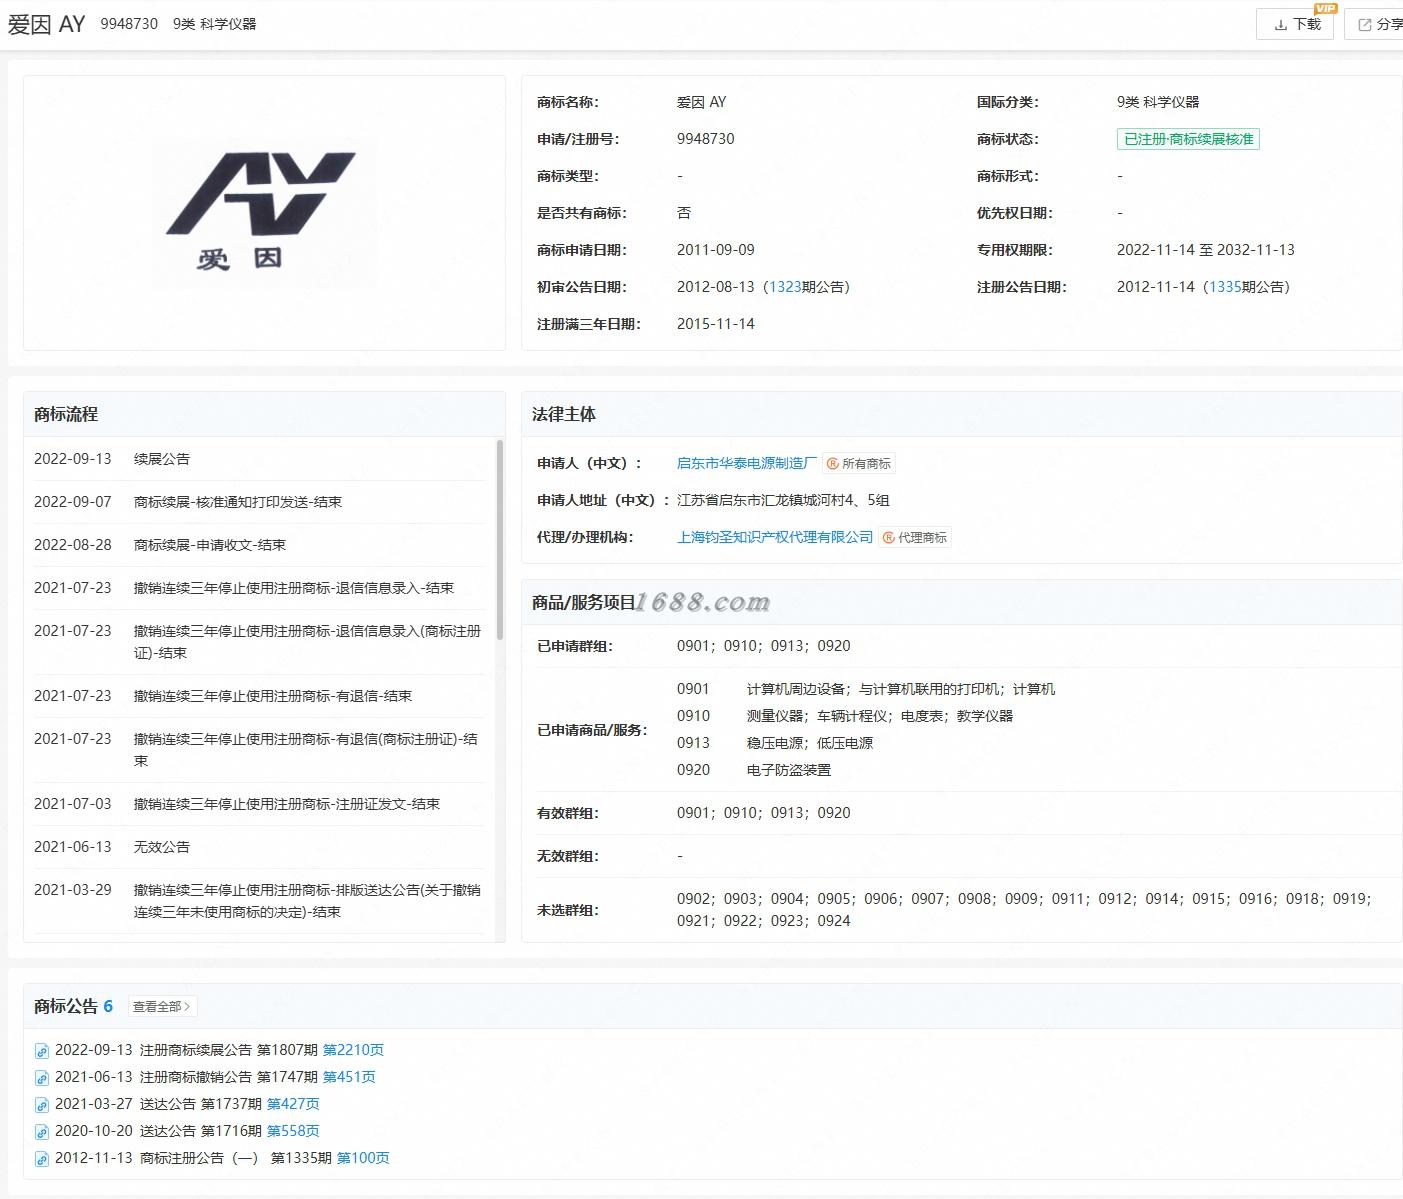Click the 9类 科学仪器 classification value
This screenshot has height=1199, width=1403.
(x=1158, y=102)
